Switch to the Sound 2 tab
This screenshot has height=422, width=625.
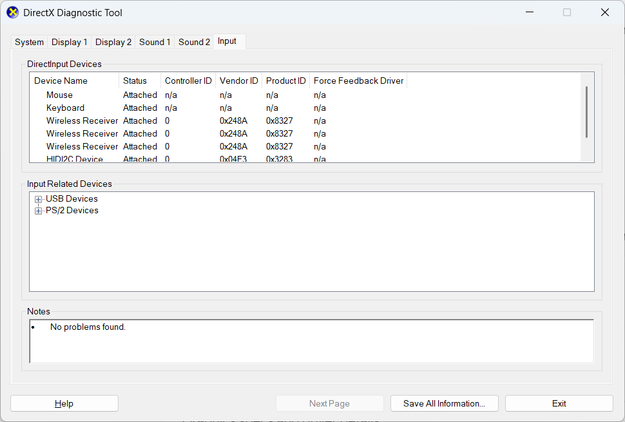194,42
